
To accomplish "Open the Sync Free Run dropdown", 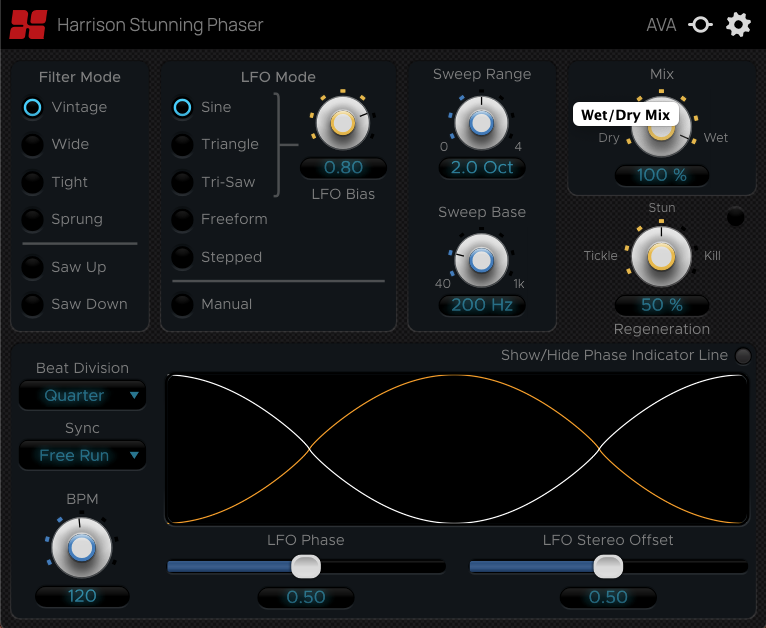I will coord(82,455).
